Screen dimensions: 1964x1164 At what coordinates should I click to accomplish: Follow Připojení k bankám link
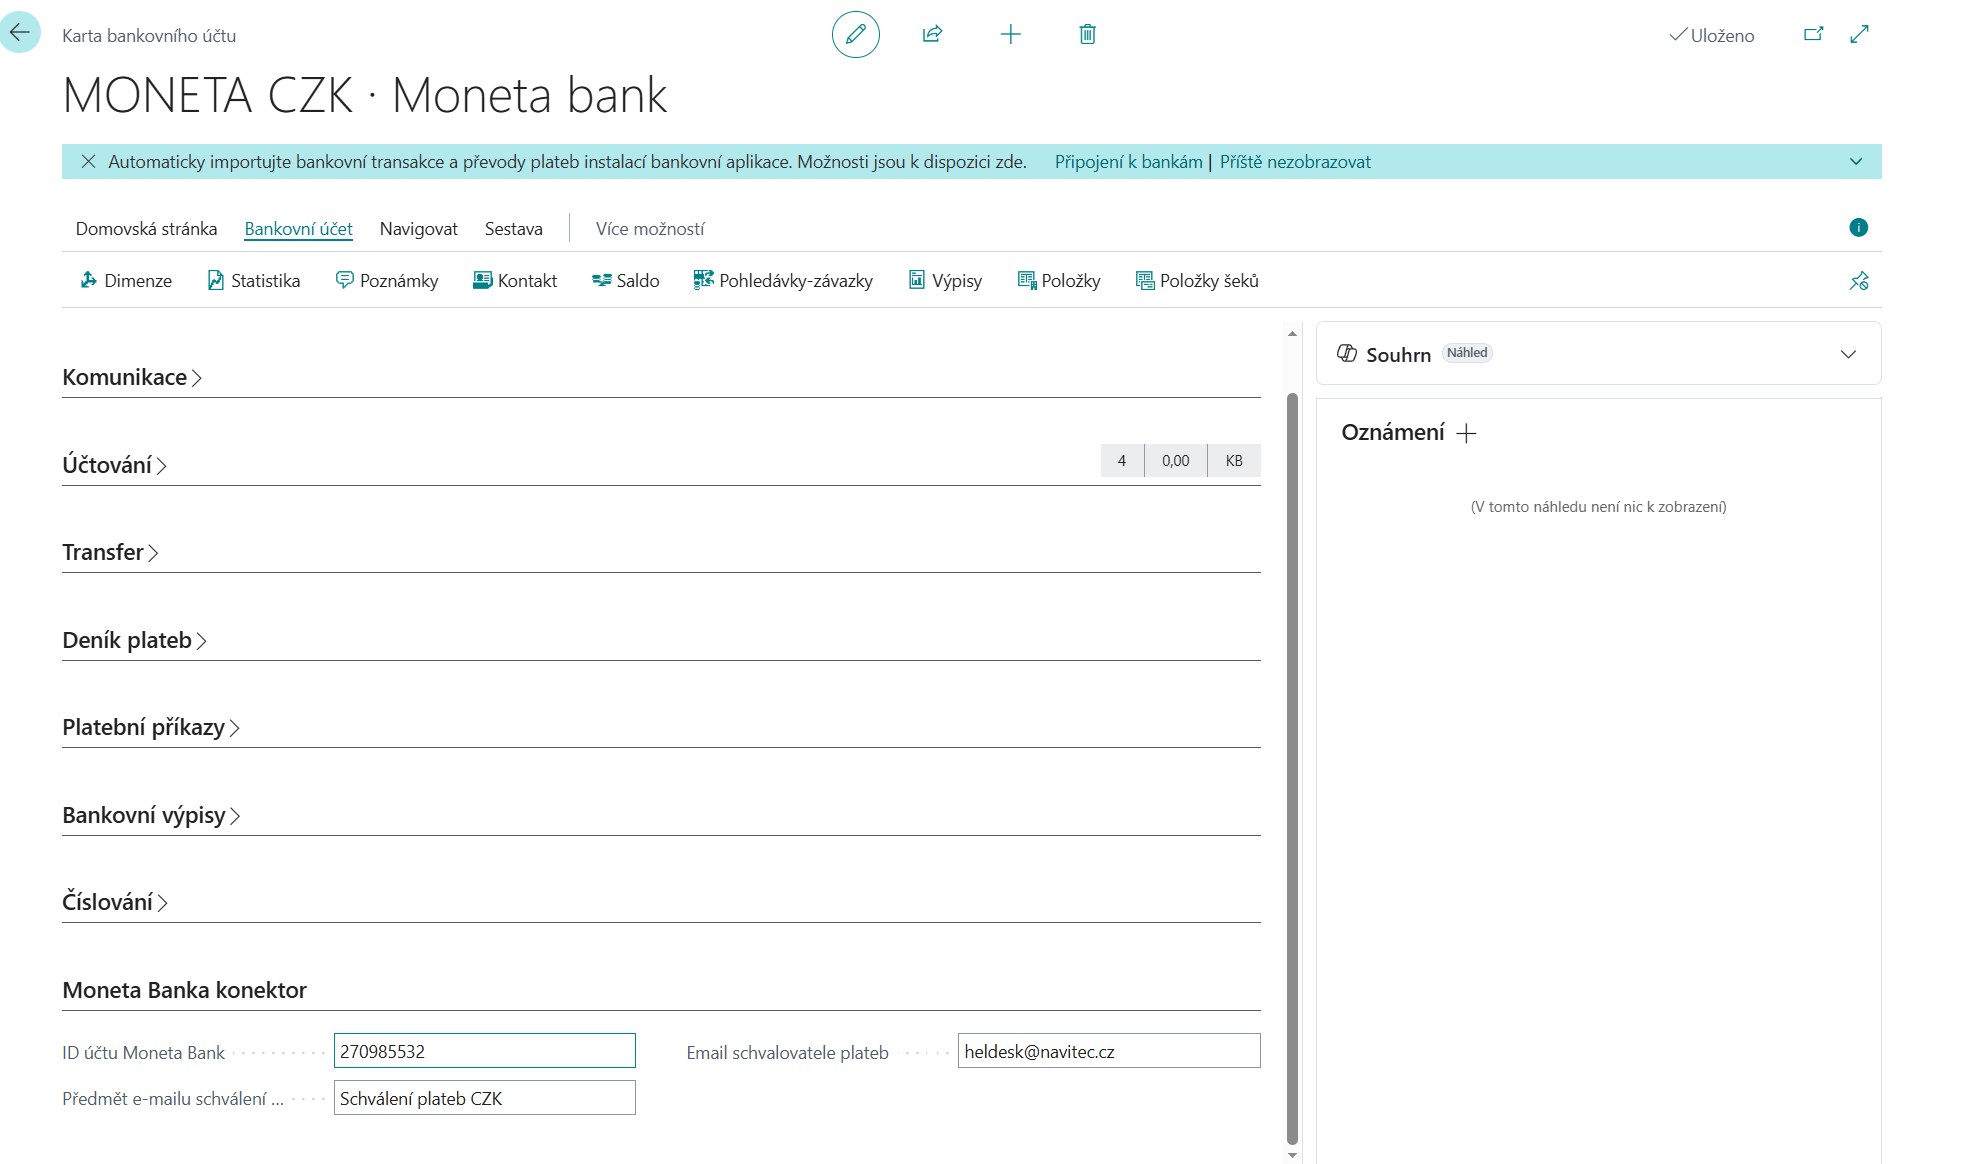tap(1128, 162)
